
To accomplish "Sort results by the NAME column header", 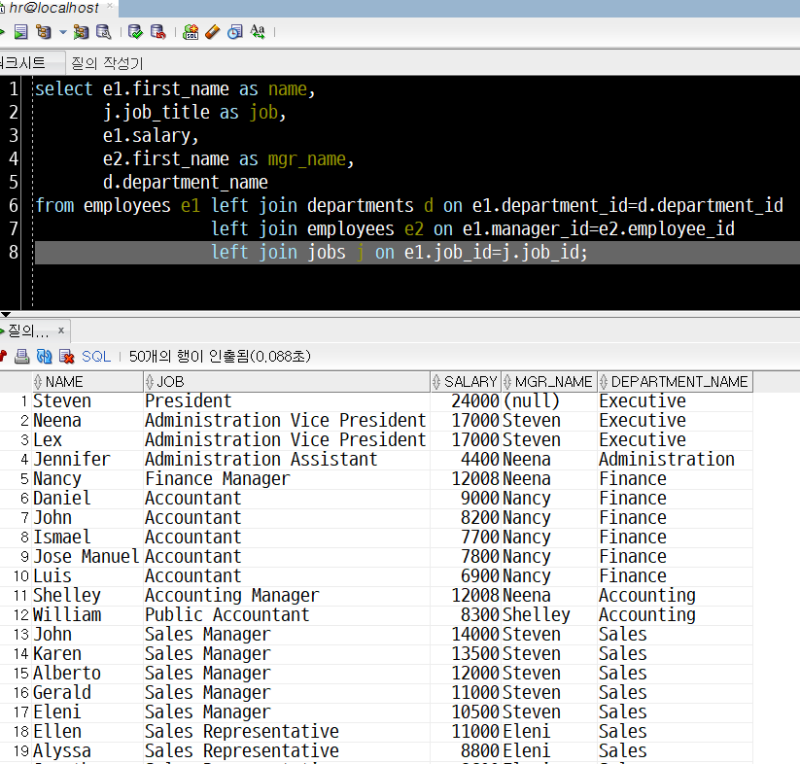I will click(x=60, y=381).
